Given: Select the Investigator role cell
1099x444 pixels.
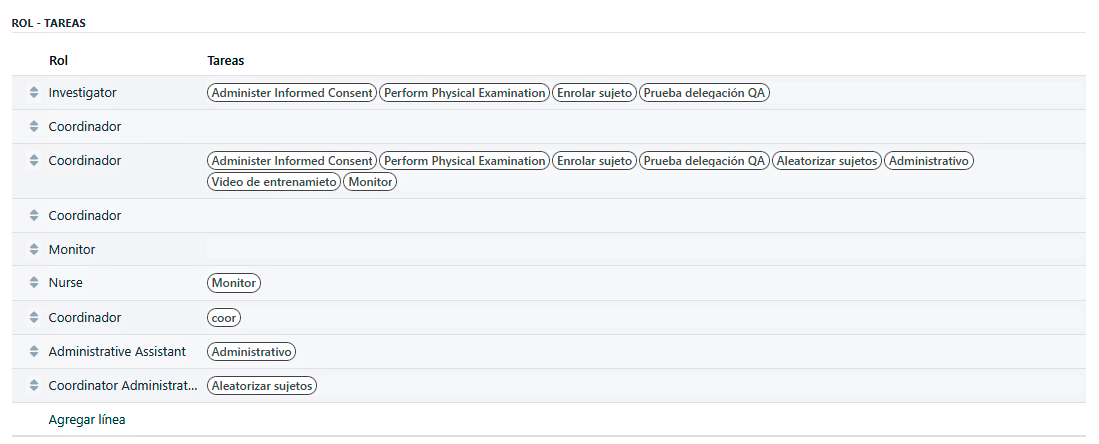Looking at the screenshot, I should [x=83, y=93].
